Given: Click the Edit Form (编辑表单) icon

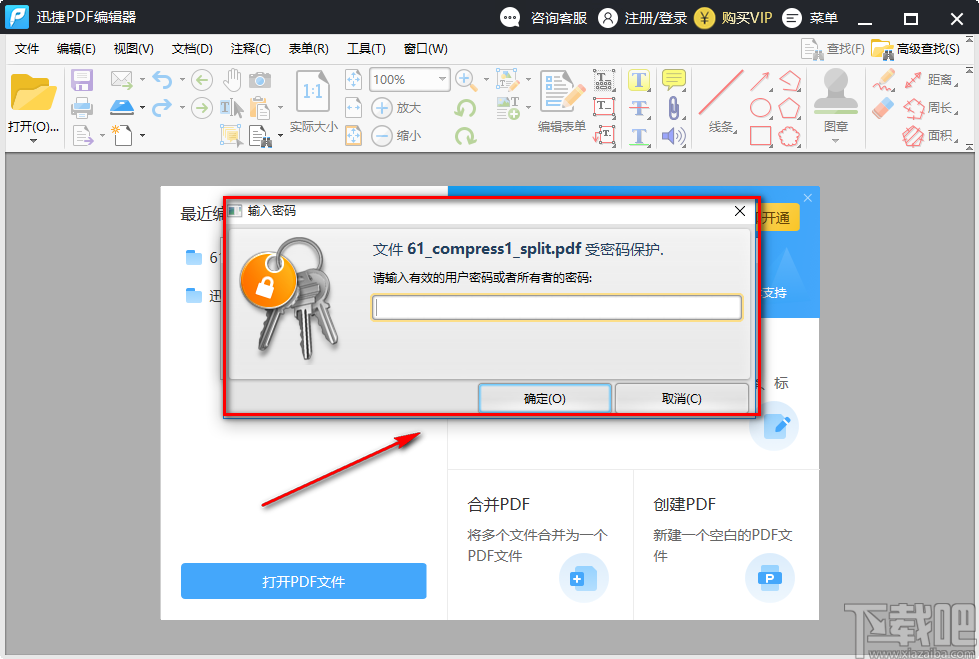Looking at the screenshot, I should pyautogui.click(x=561, y=92).
